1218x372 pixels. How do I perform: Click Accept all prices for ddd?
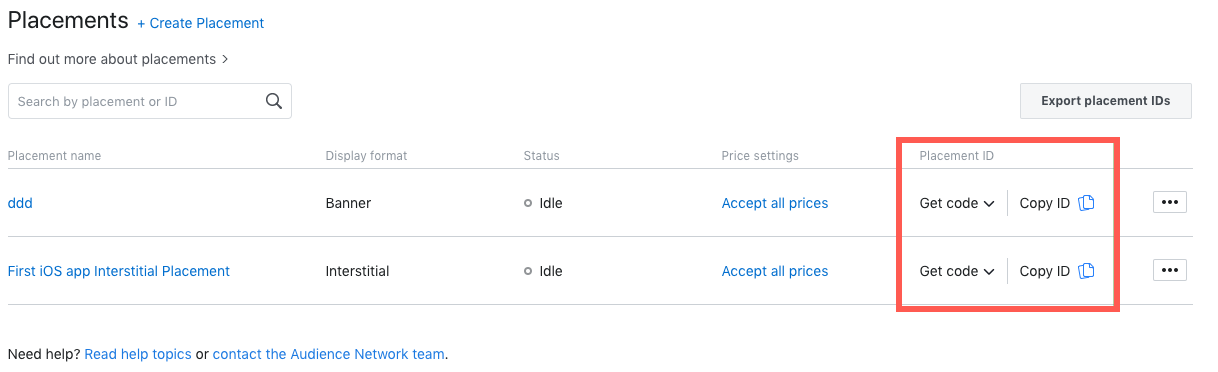click(775, 203)
